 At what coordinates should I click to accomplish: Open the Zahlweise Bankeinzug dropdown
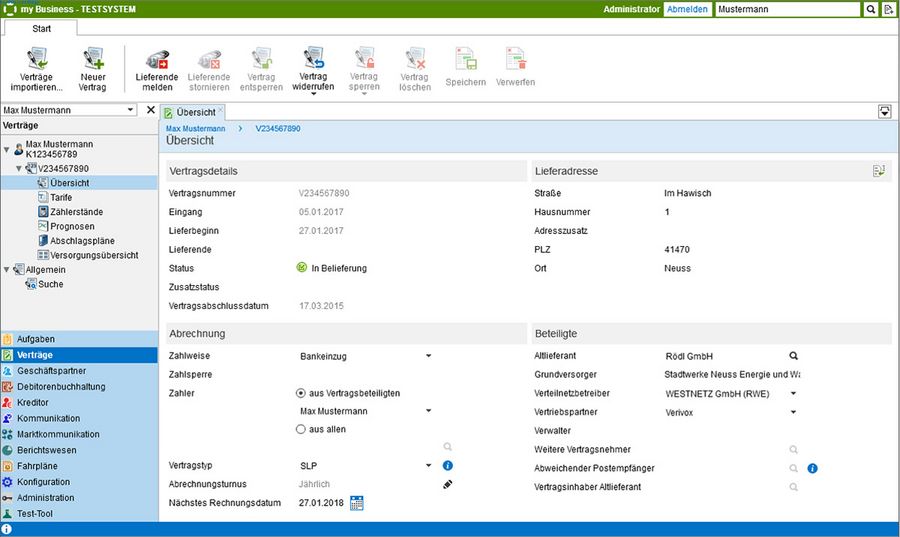(428, 356)
